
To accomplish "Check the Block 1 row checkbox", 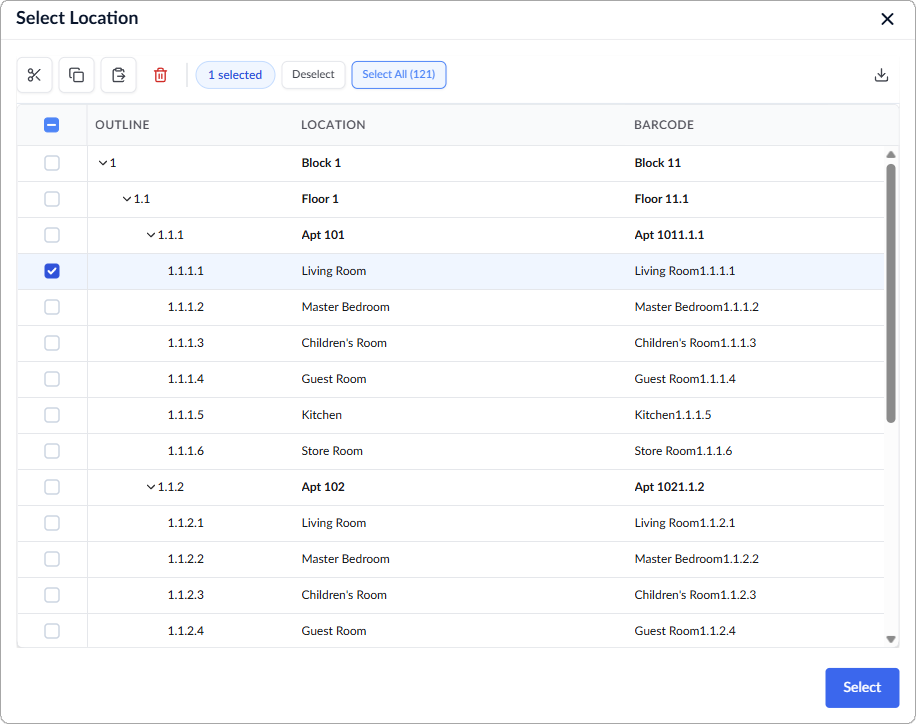I will click(52, 163).
